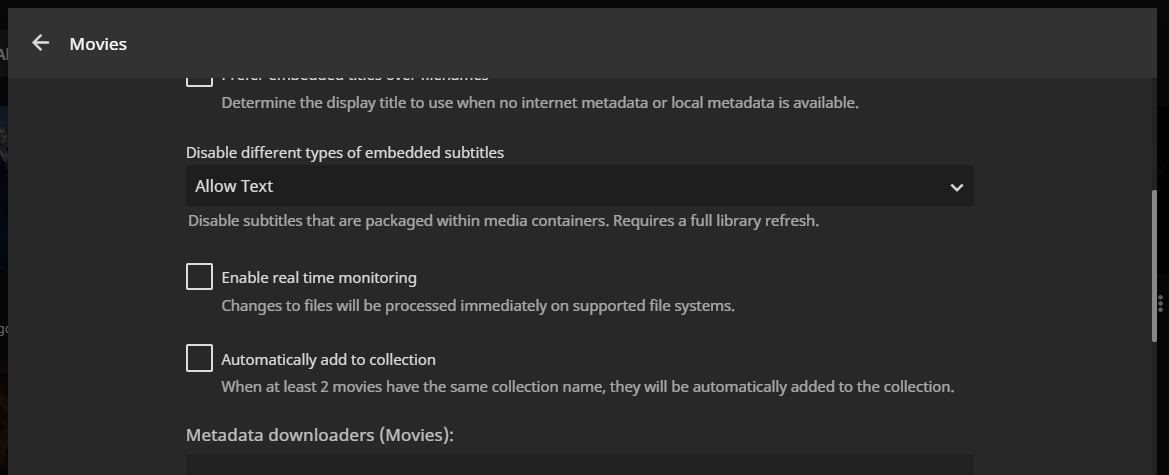Click the collection description about 2 movies
The image size is (1169, 475).
[587, 387]
